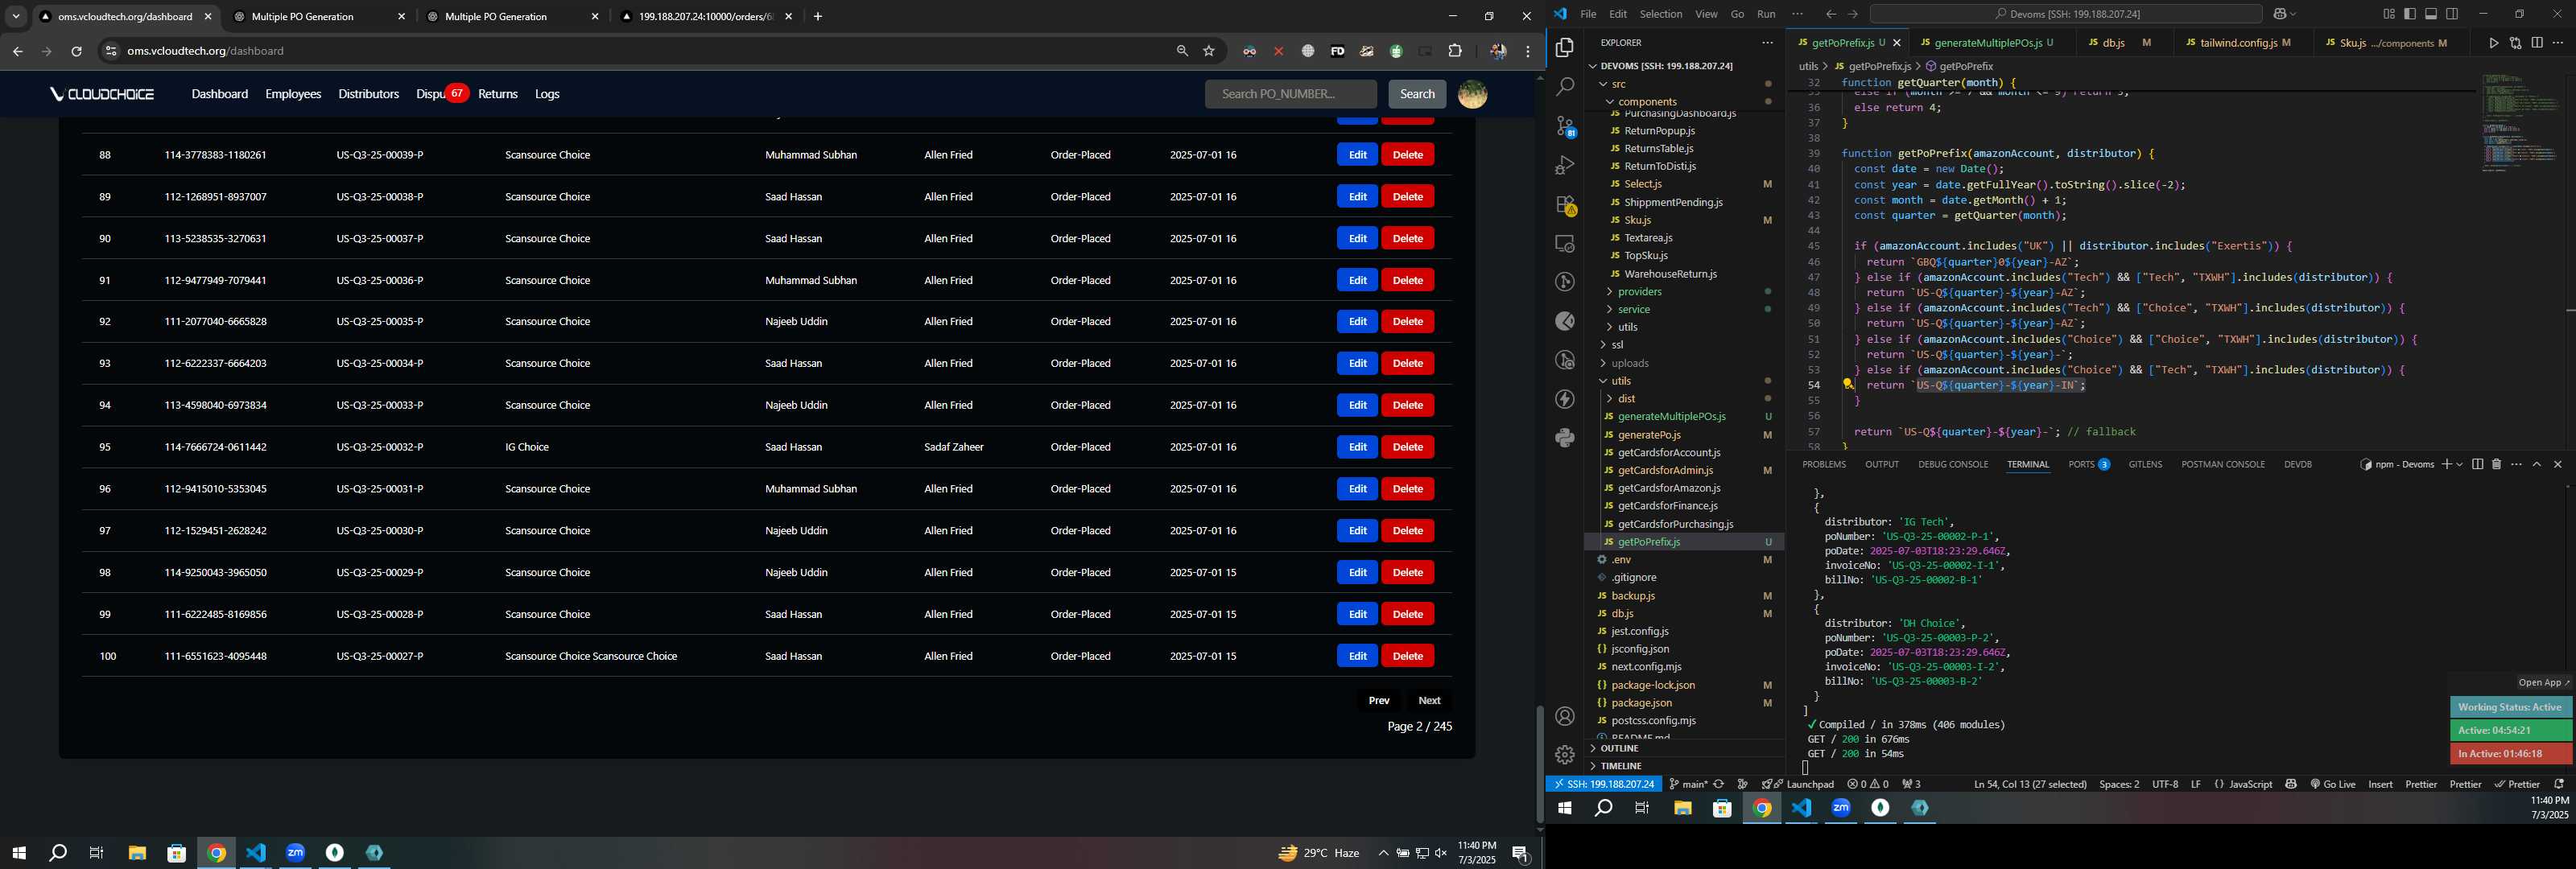Reload page in Chrome toolbar
Viewport: 2576px width, 869px height.
(x=76, y=51)
